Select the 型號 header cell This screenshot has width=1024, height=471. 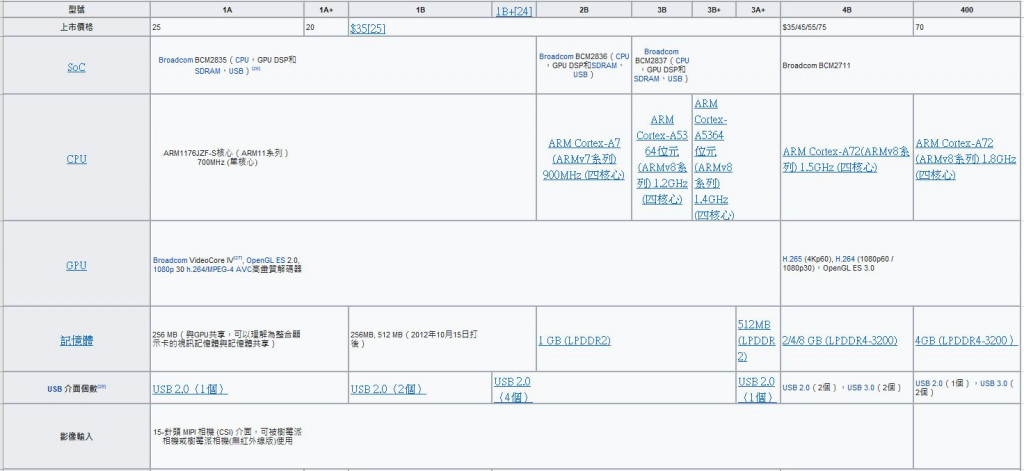click(x=76, y=10)
